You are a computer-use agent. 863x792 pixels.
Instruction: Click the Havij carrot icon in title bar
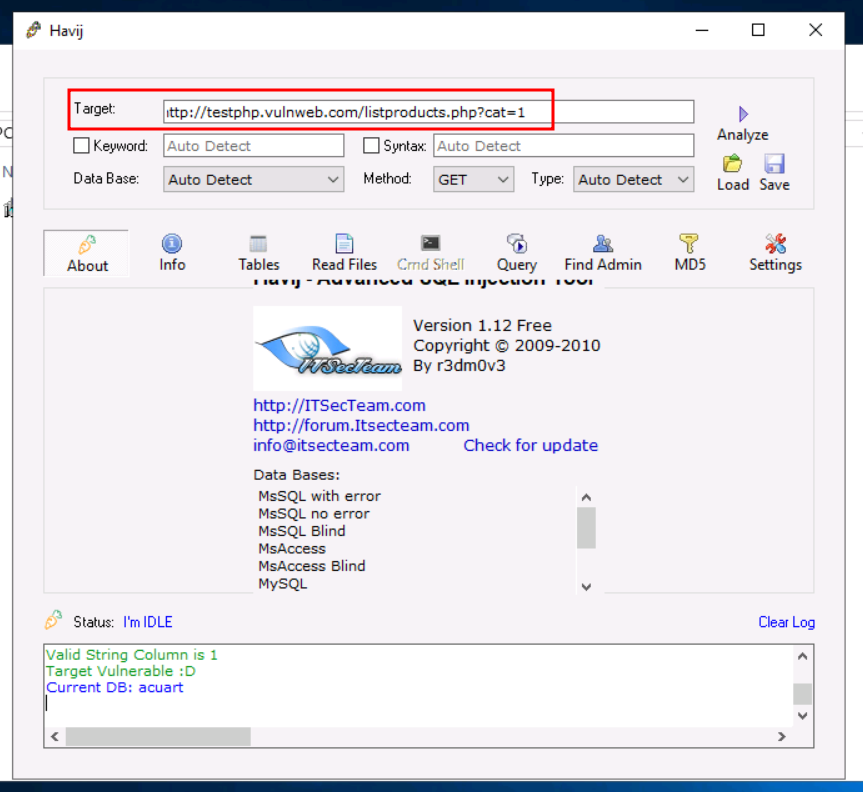coord(34,30)
